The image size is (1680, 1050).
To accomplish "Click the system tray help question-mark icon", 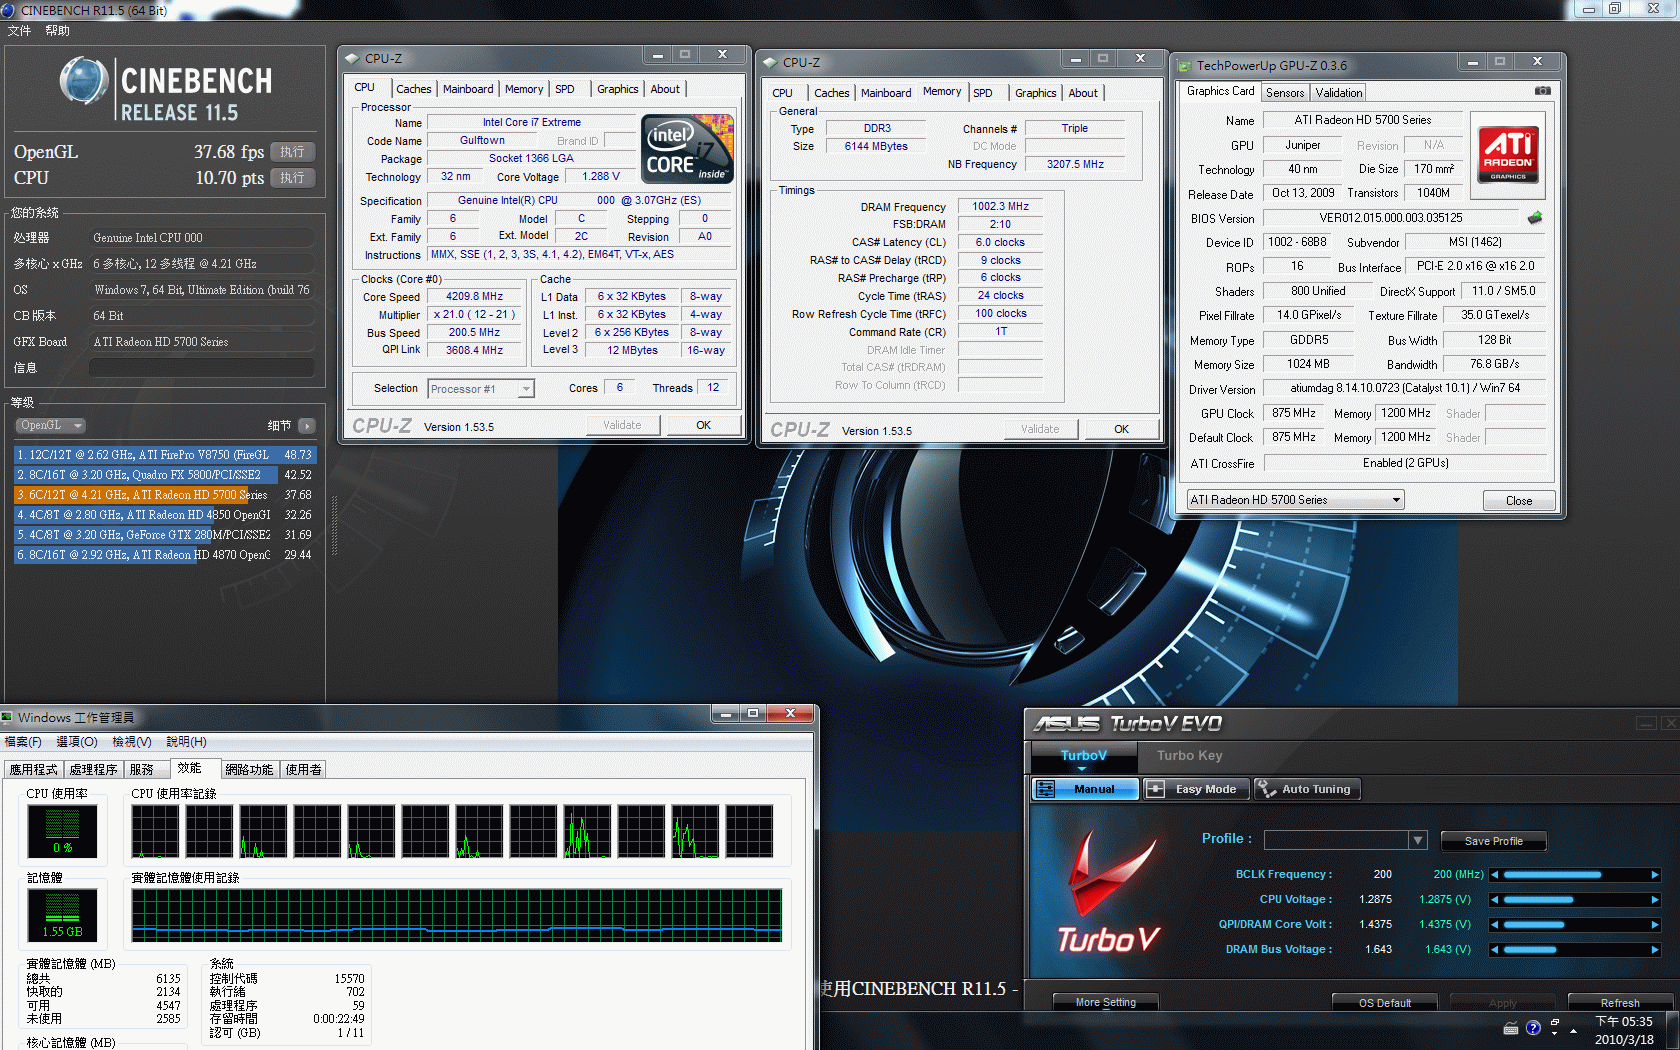I will coord(1533,1028).
